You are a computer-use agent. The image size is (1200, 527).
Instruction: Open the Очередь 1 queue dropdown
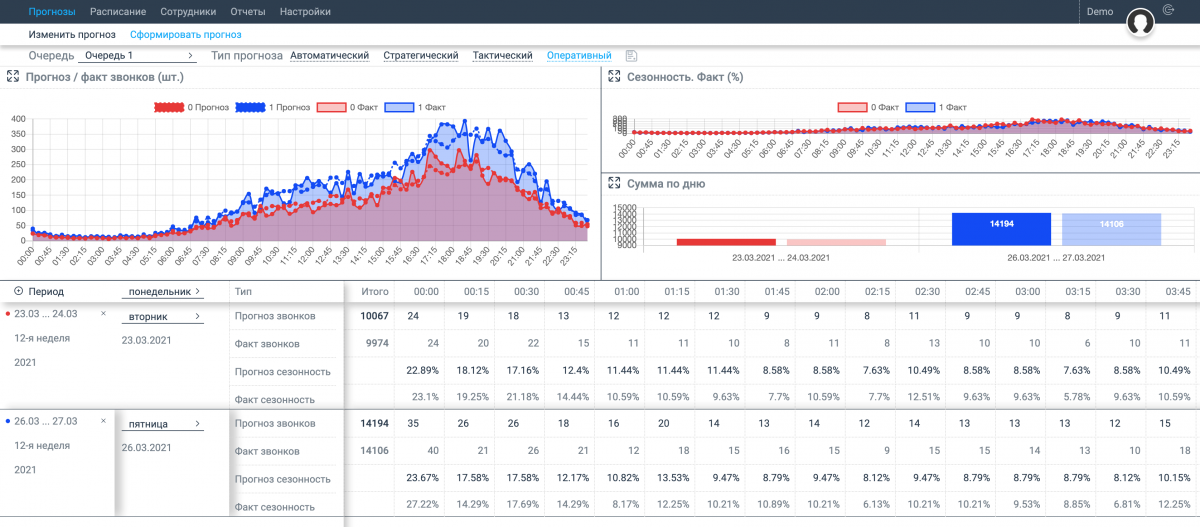(138, 56)
